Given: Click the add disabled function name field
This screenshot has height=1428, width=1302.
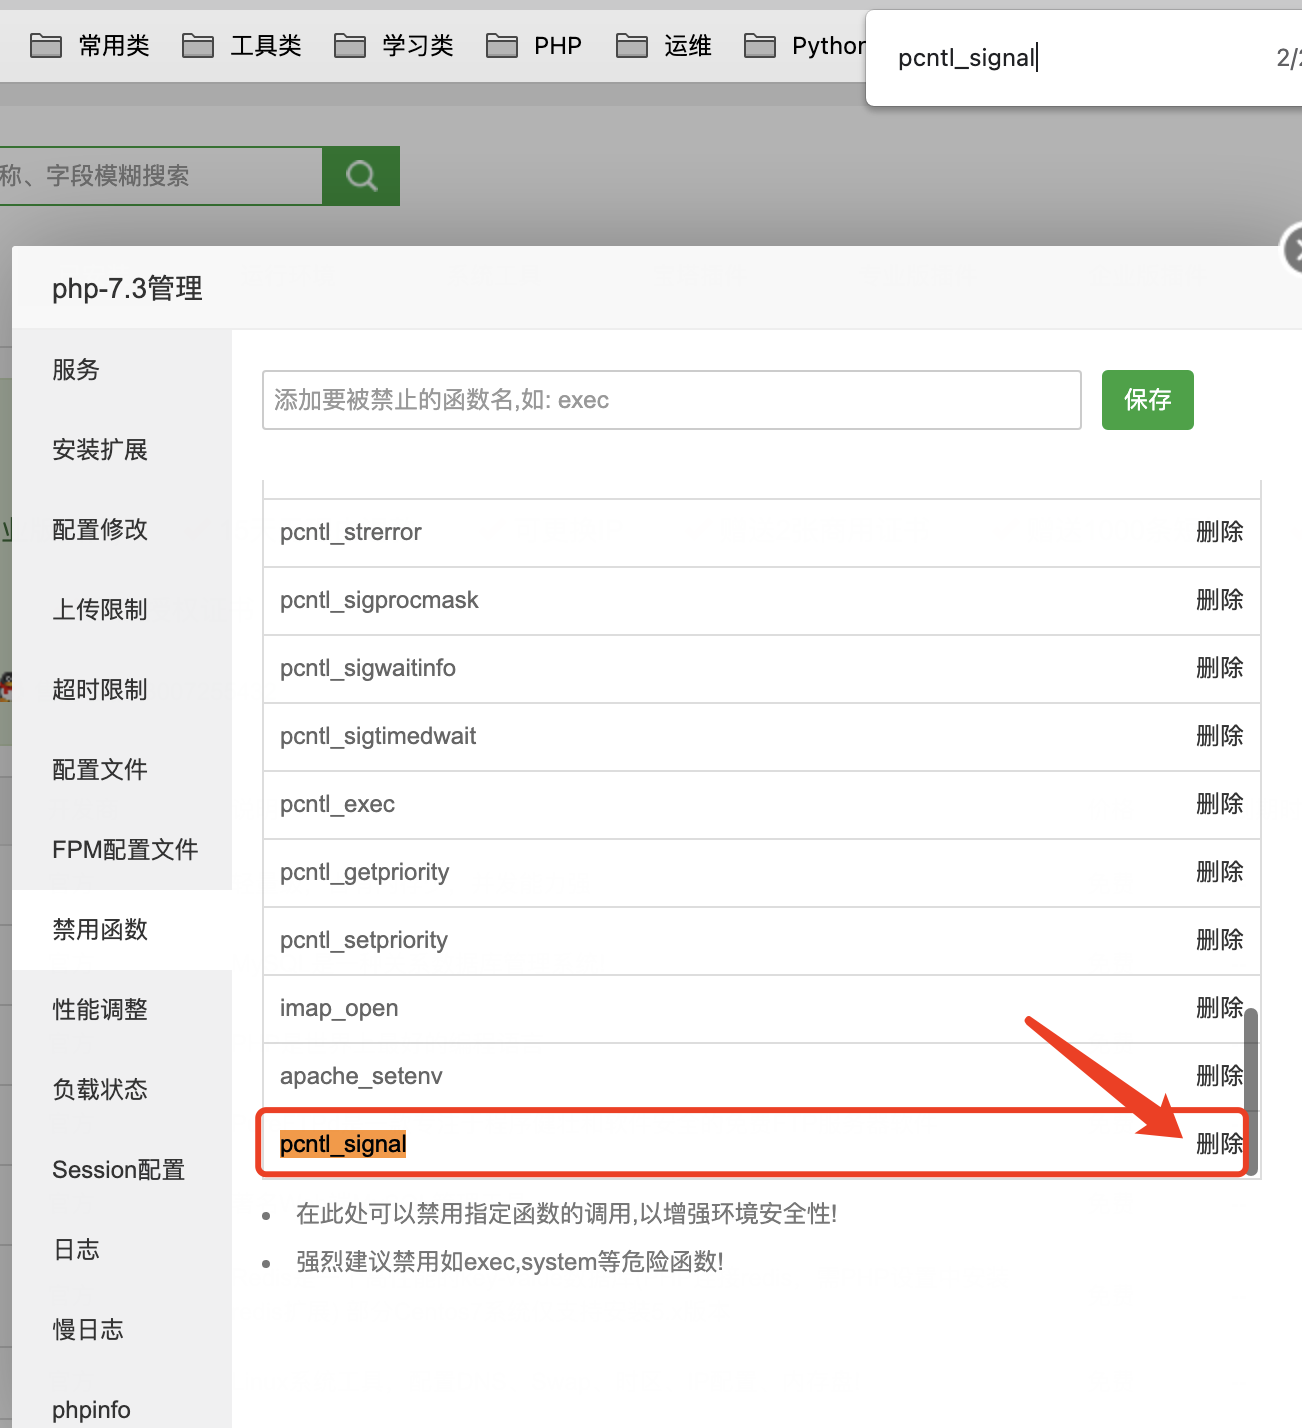Looking at the screenshot, I should click(x=672, y=400).
